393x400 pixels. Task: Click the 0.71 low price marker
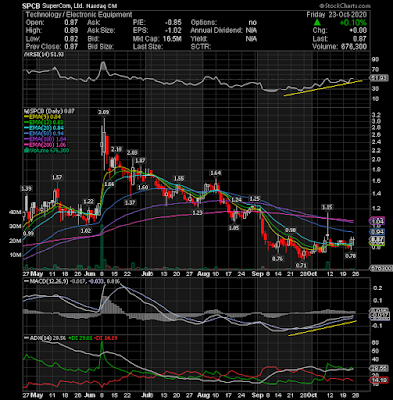301,265
